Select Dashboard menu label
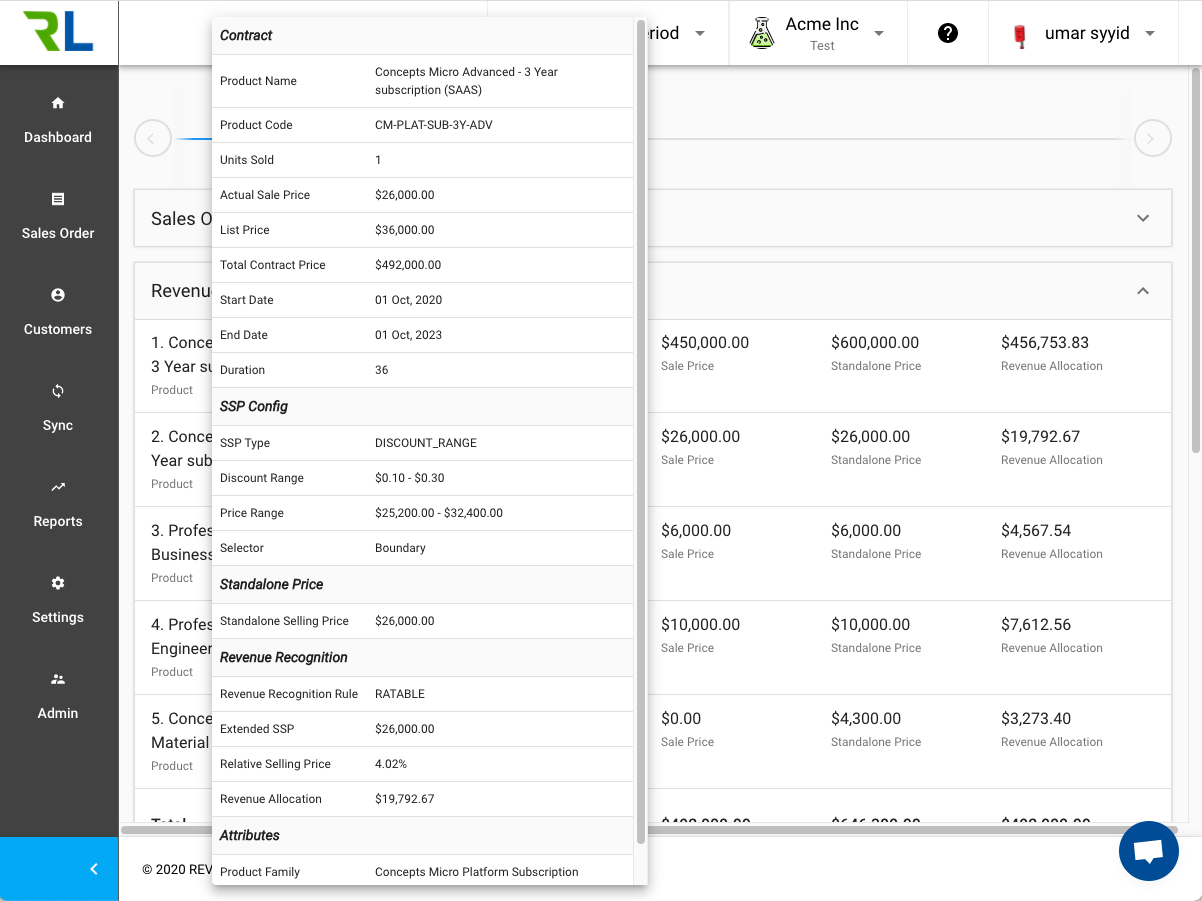This screenshot has width=1202, height=901. point(58,137)
